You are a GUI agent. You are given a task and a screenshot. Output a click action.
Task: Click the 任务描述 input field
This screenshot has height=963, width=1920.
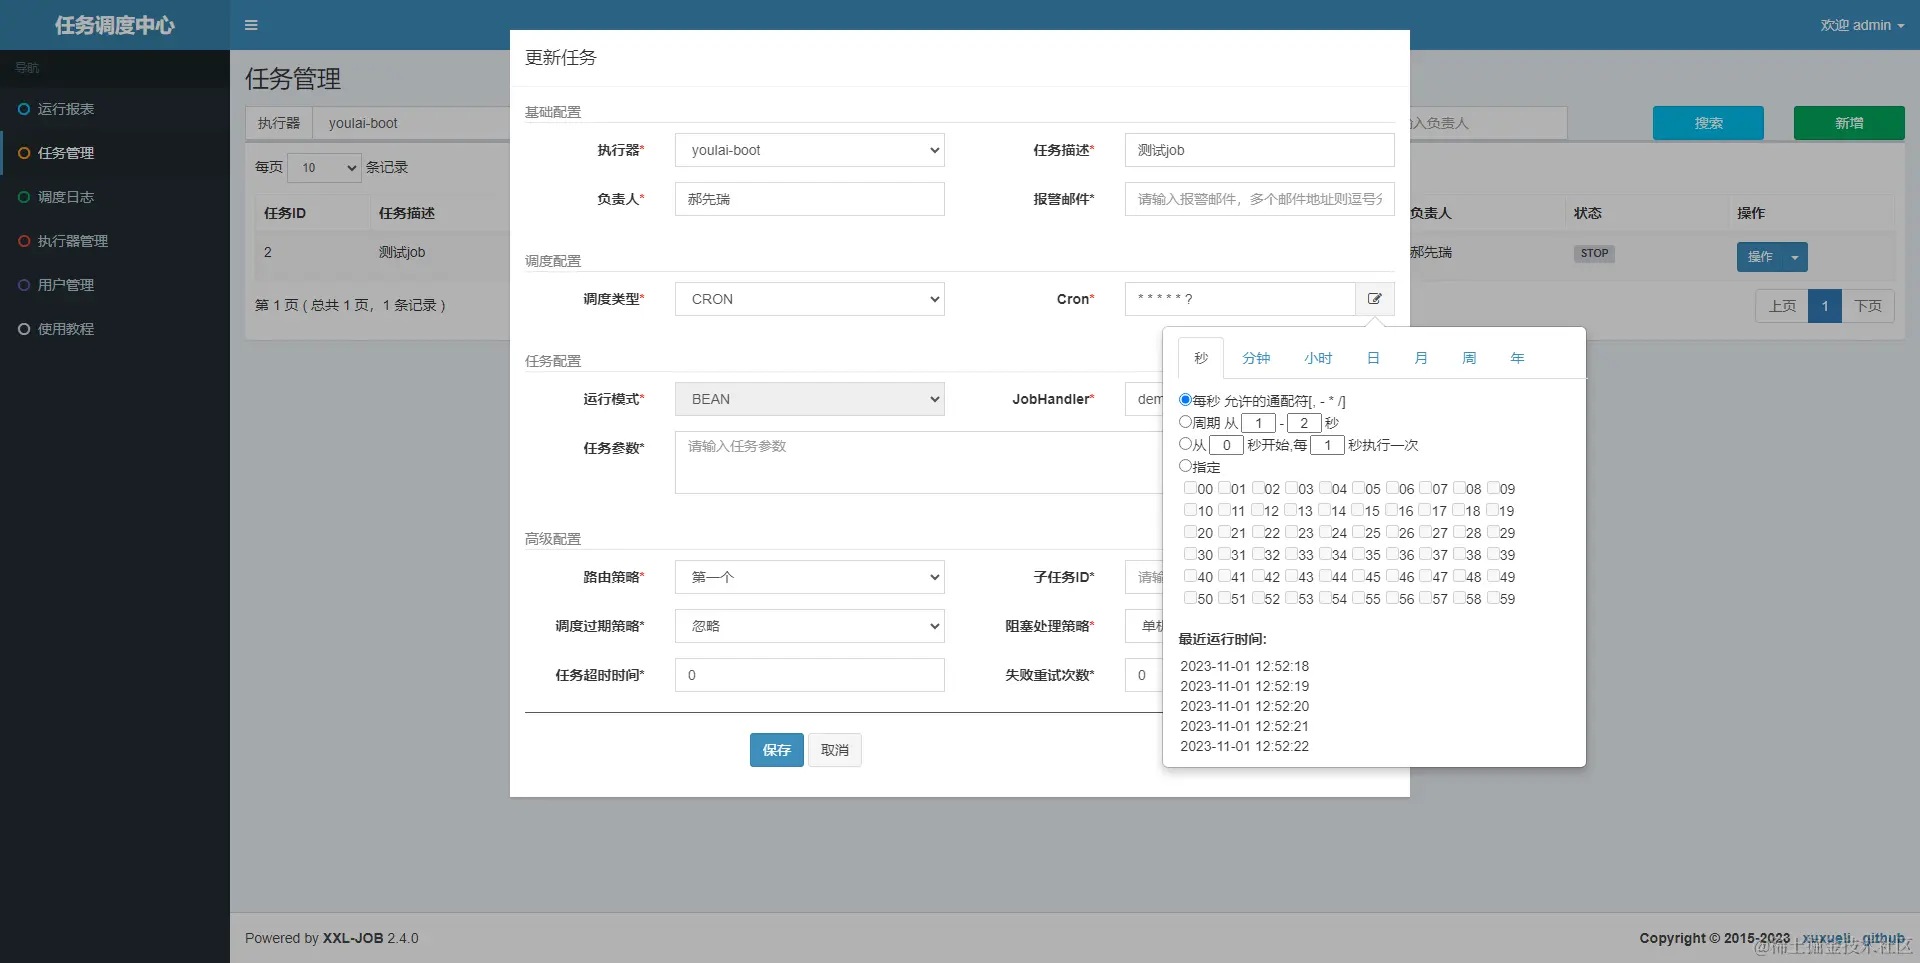[1260, 150]
